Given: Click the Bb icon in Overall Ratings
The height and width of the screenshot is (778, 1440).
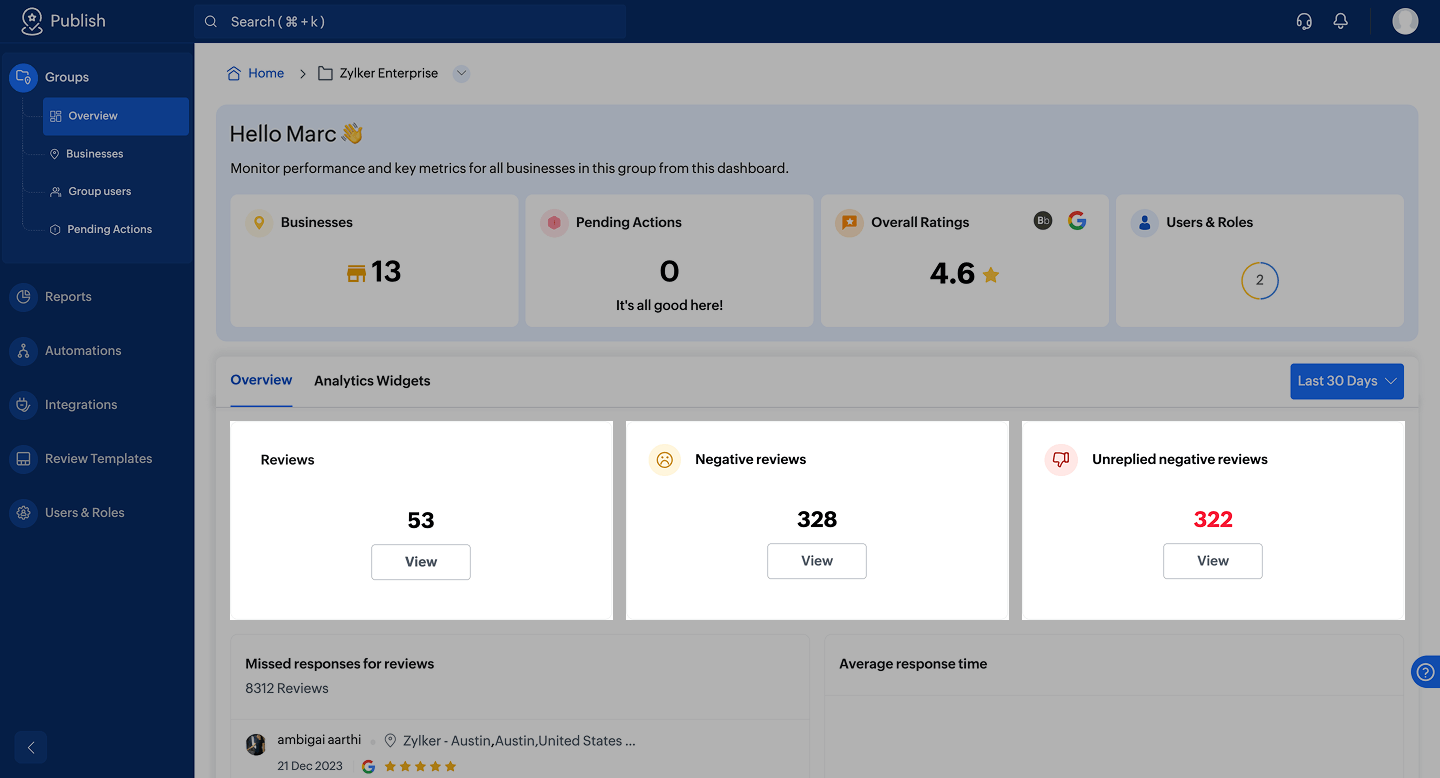Looking at the screenshot, I should point(1043,221).
